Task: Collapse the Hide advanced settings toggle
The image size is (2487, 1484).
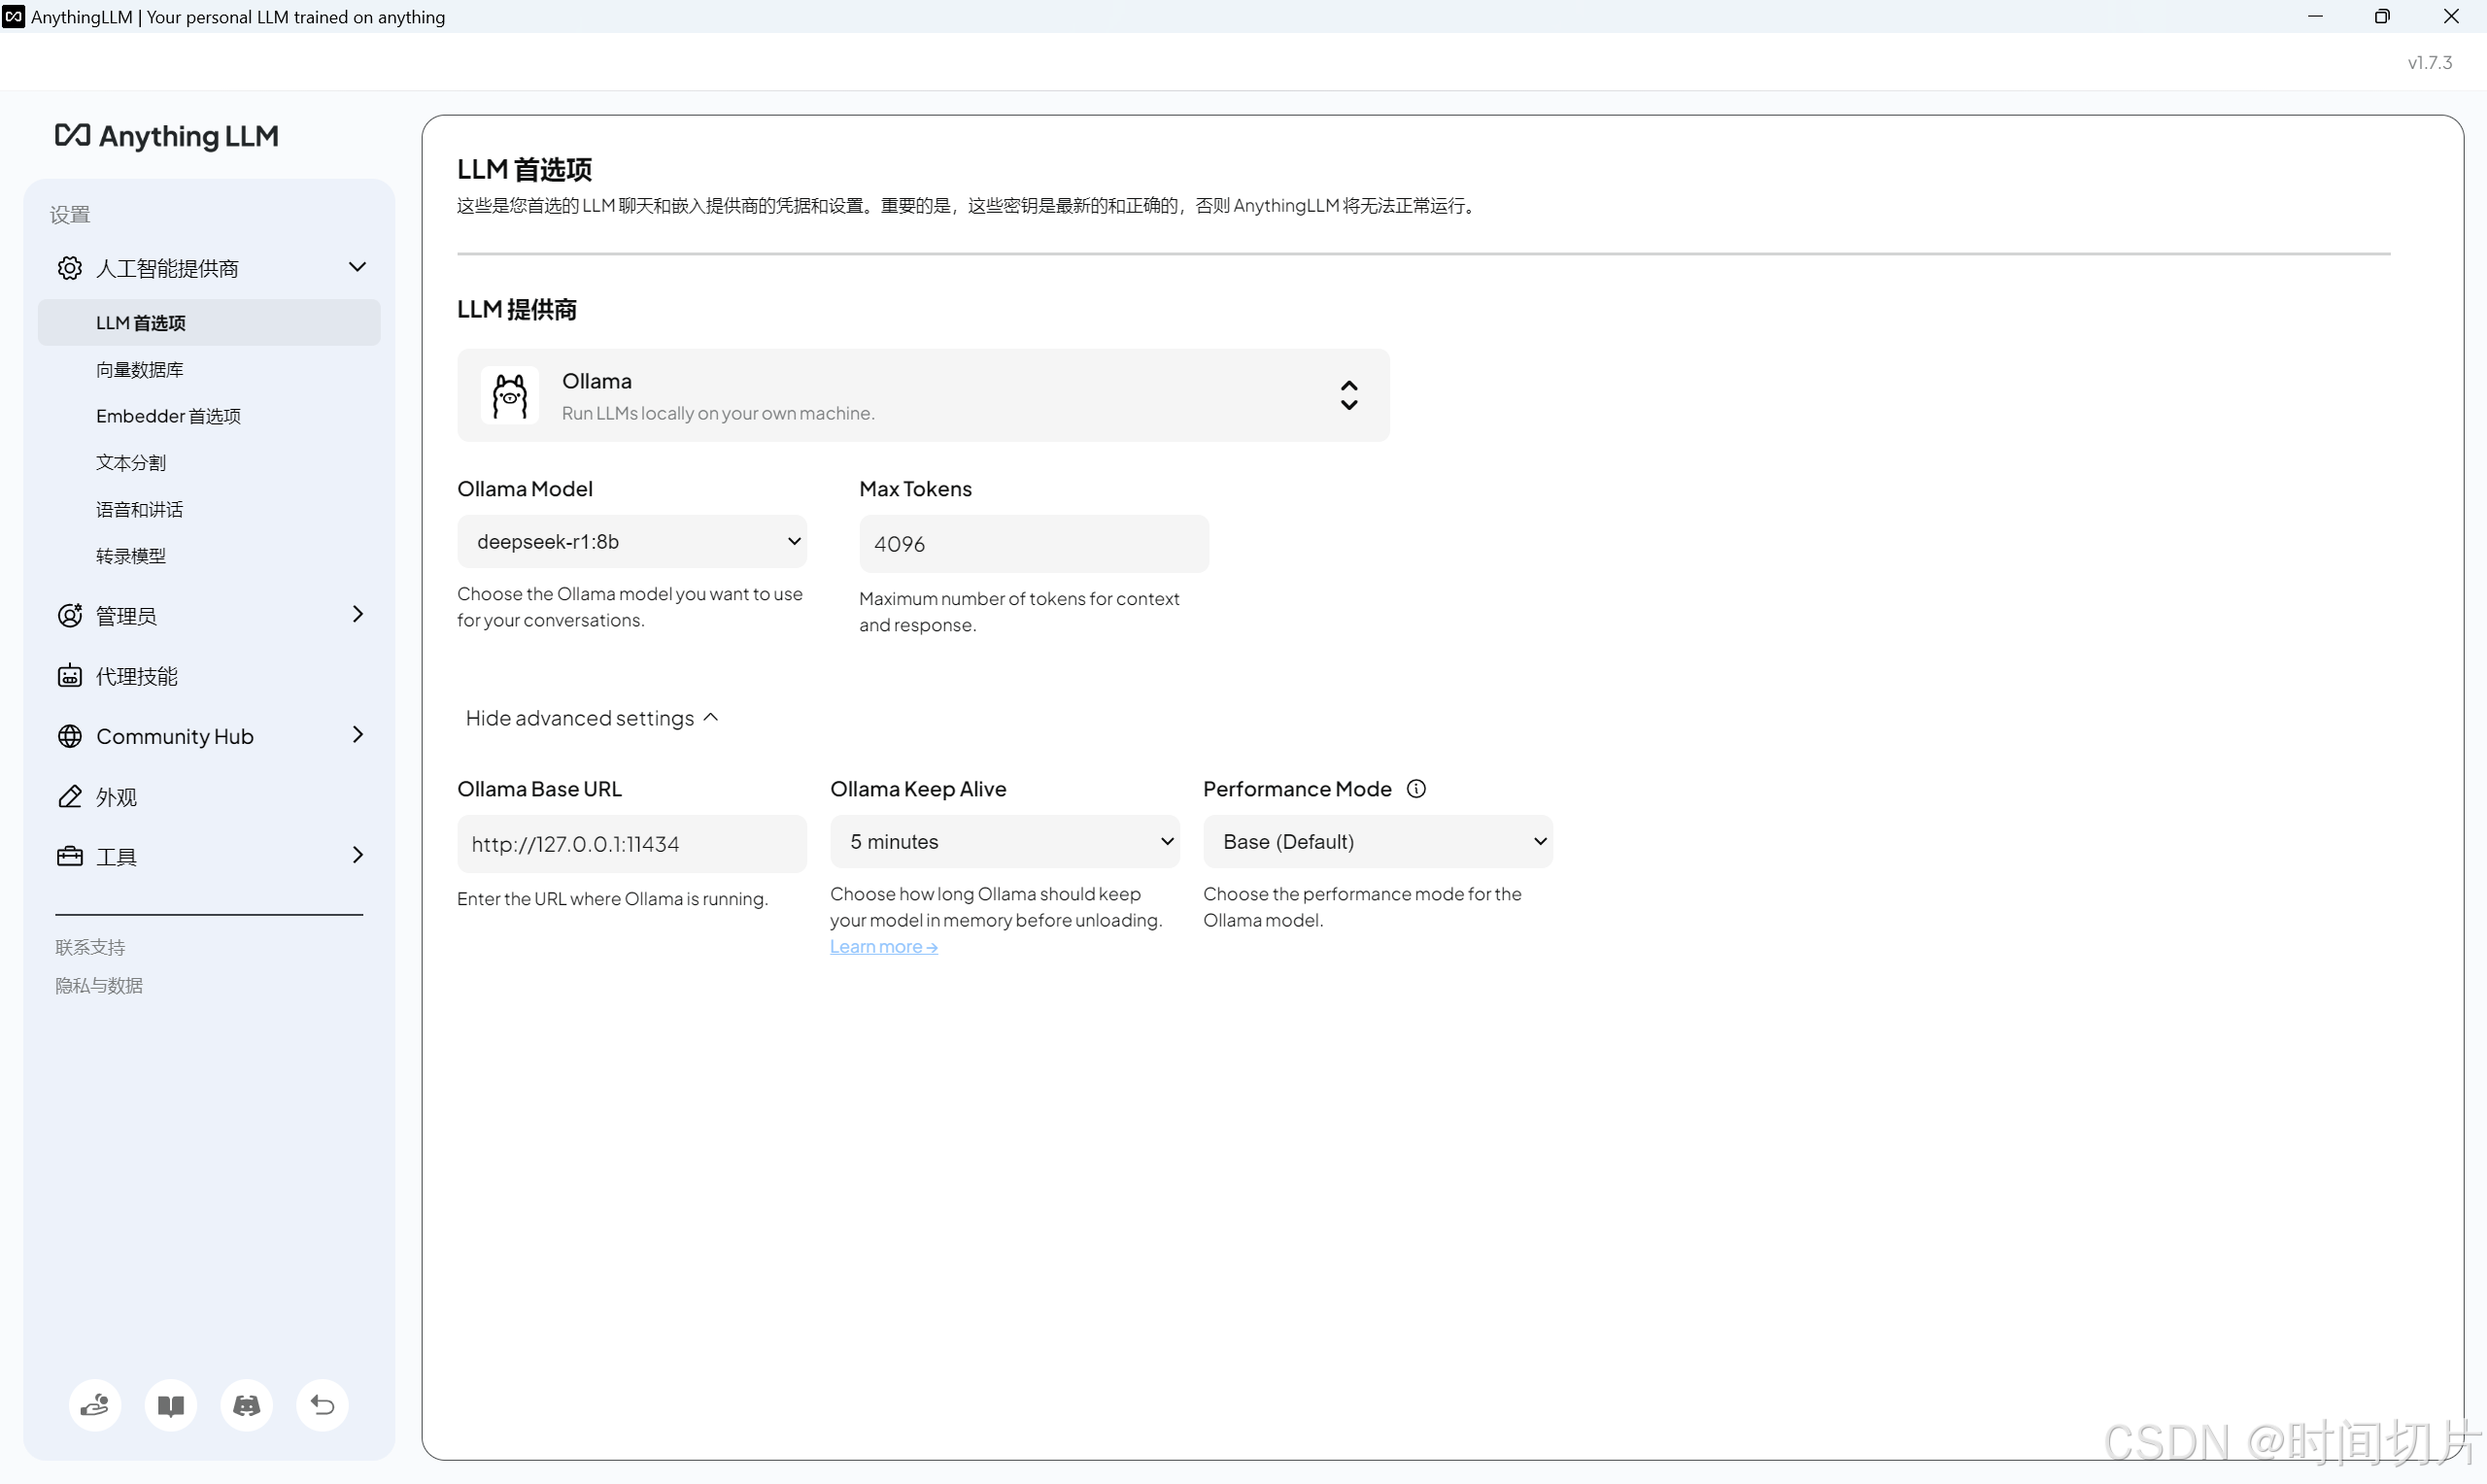Action: tap(591, 718)
